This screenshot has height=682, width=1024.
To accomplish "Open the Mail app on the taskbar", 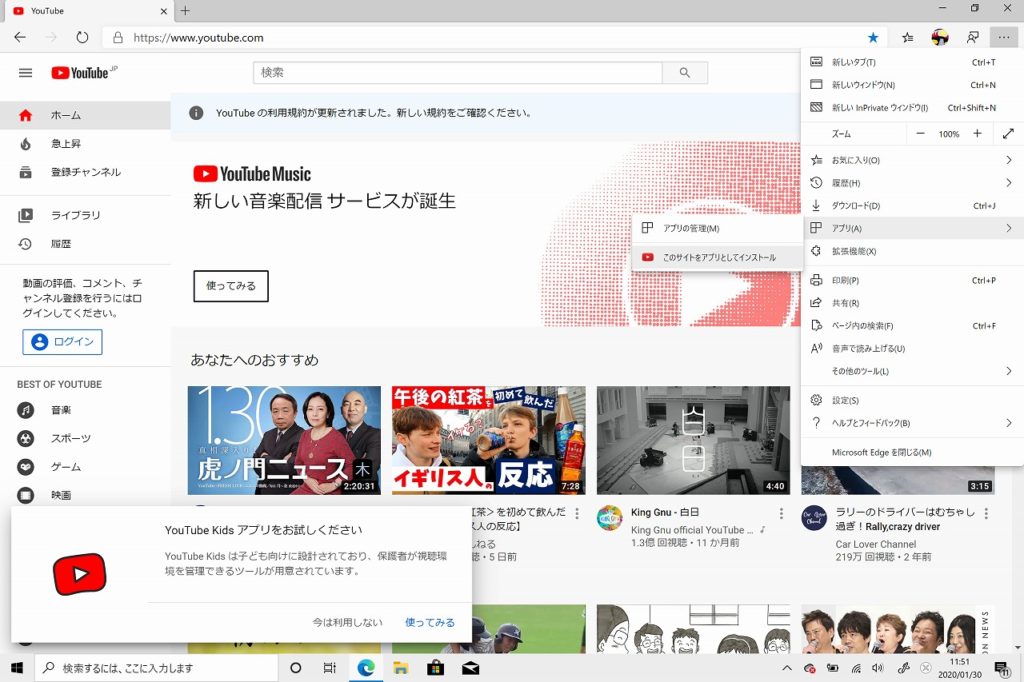I will point(470,668).
